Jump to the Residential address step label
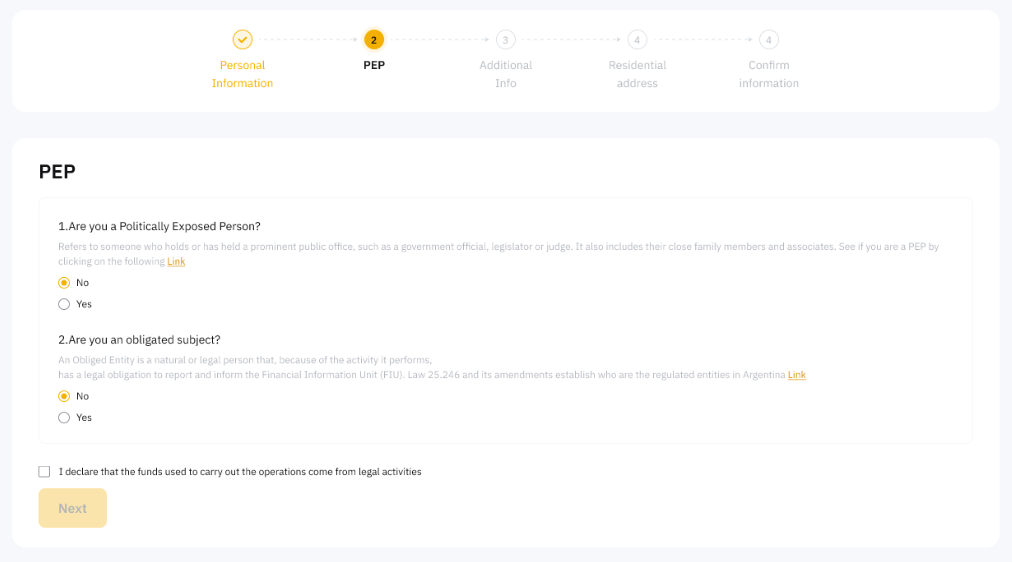This screenshot has height=562, width=1012. point(637,74)
